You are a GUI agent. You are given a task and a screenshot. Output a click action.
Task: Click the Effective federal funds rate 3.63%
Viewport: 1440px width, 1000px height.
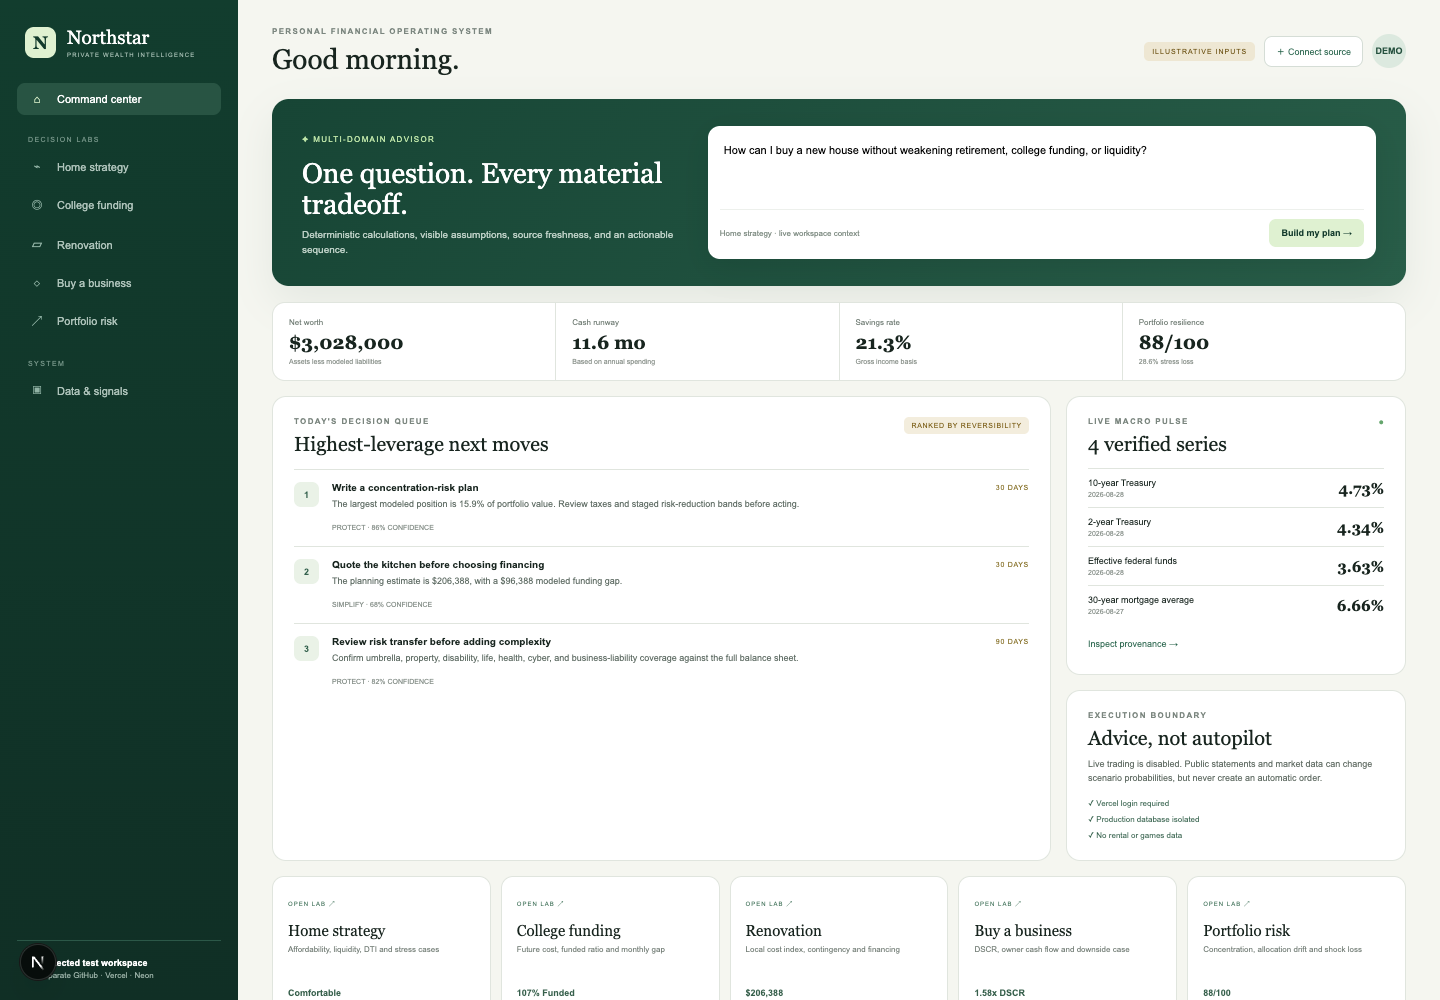click(x=1360, y=567)
